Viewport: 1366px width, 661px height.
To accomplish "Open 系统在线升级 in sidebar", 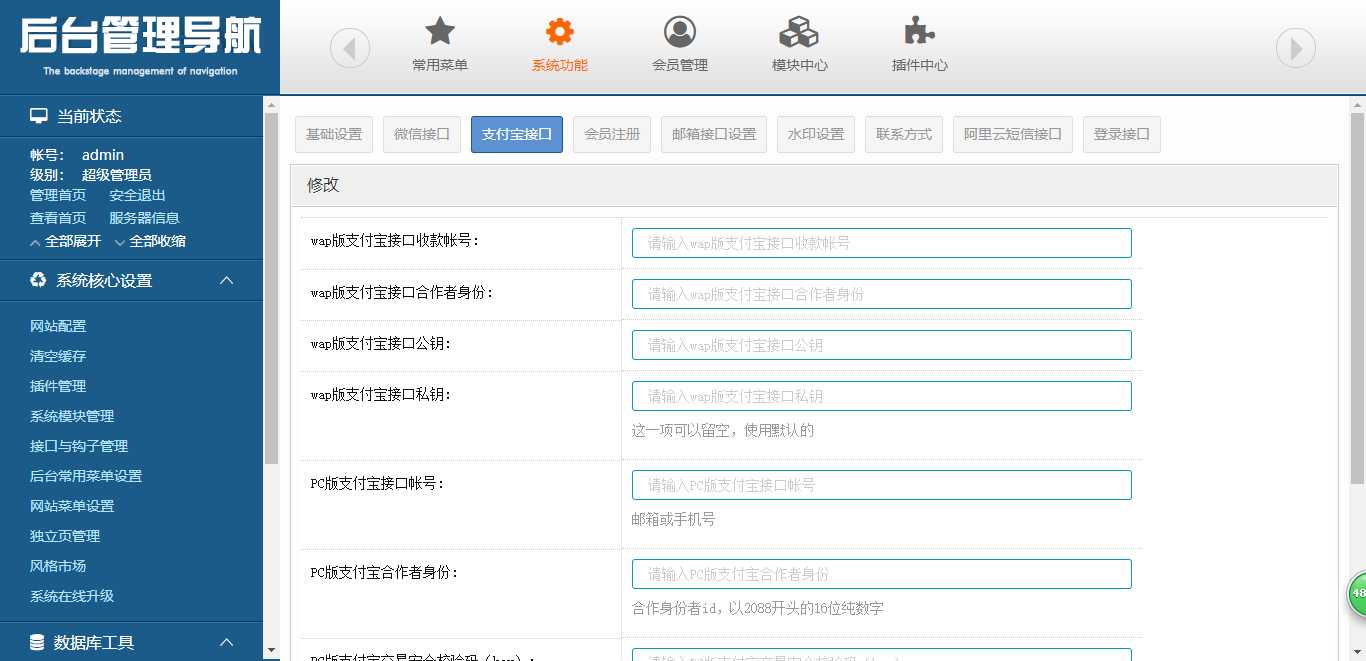I will click(x=72, y=596).
